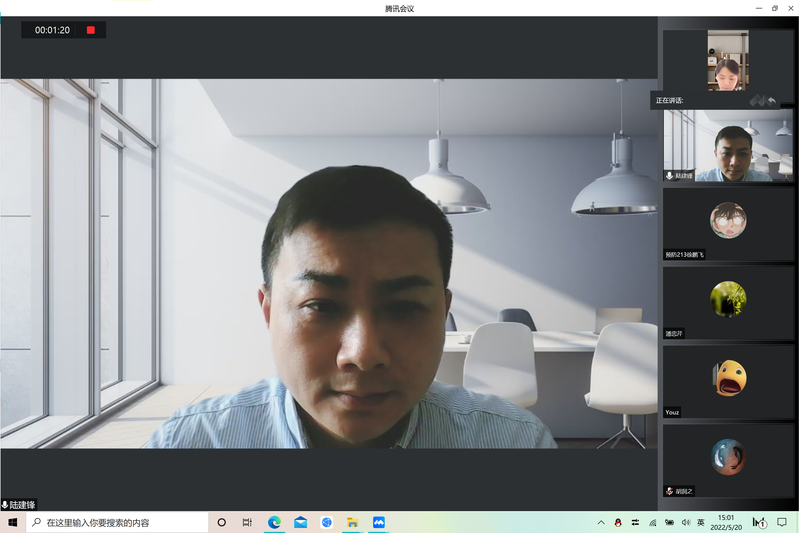Viewport: 799px width, 533px height.
Task: Select 陆建锋's video thumbnail in the sidebar
Action: tap(728, 145)
